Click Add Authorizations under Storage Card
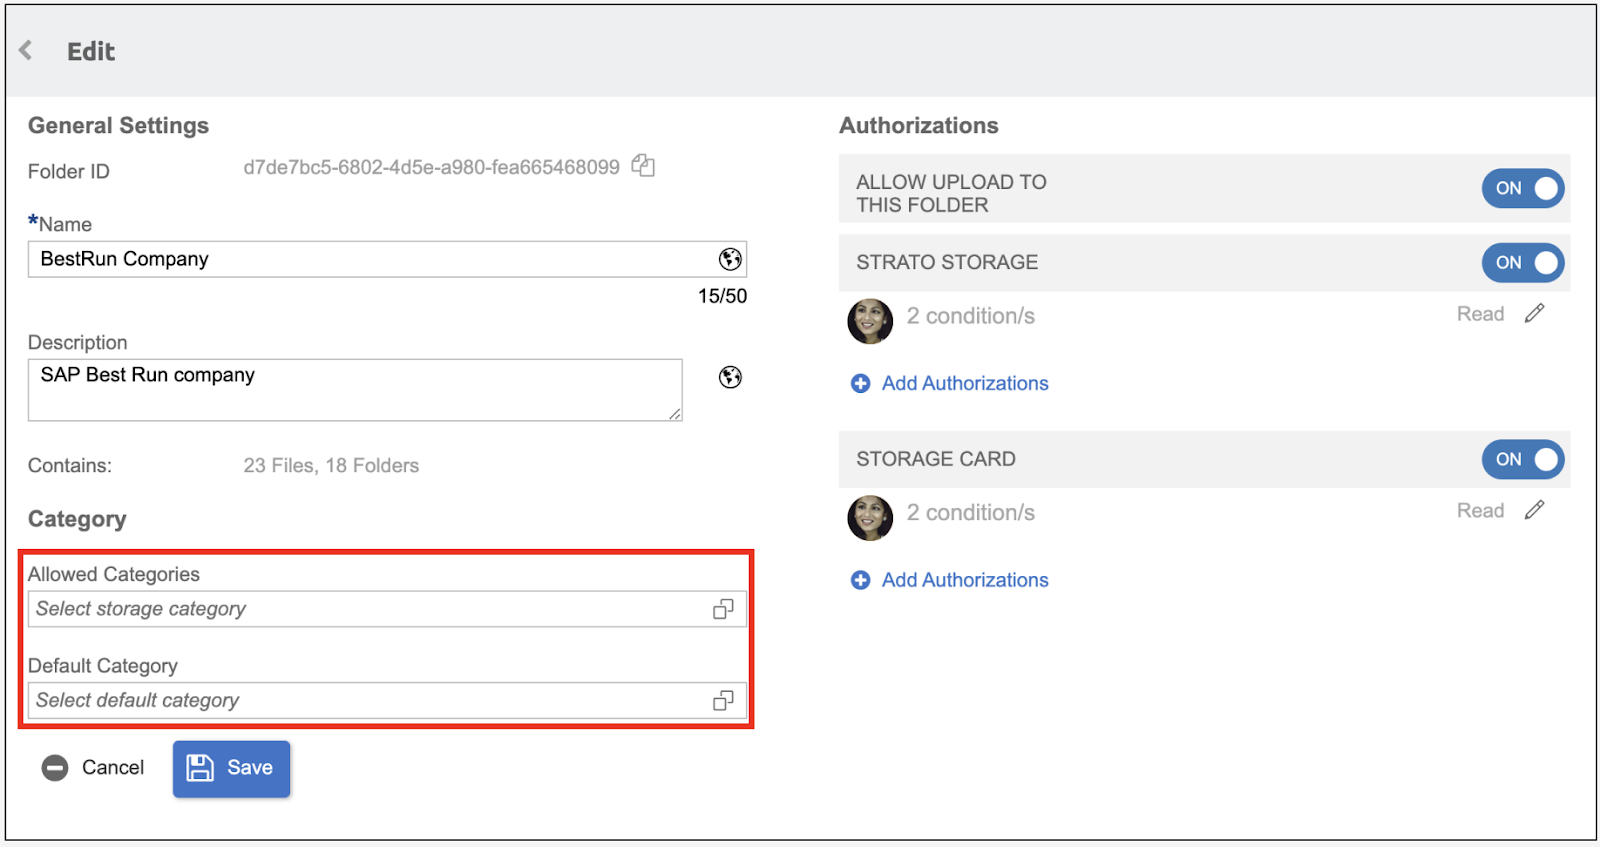 (964, 580)
